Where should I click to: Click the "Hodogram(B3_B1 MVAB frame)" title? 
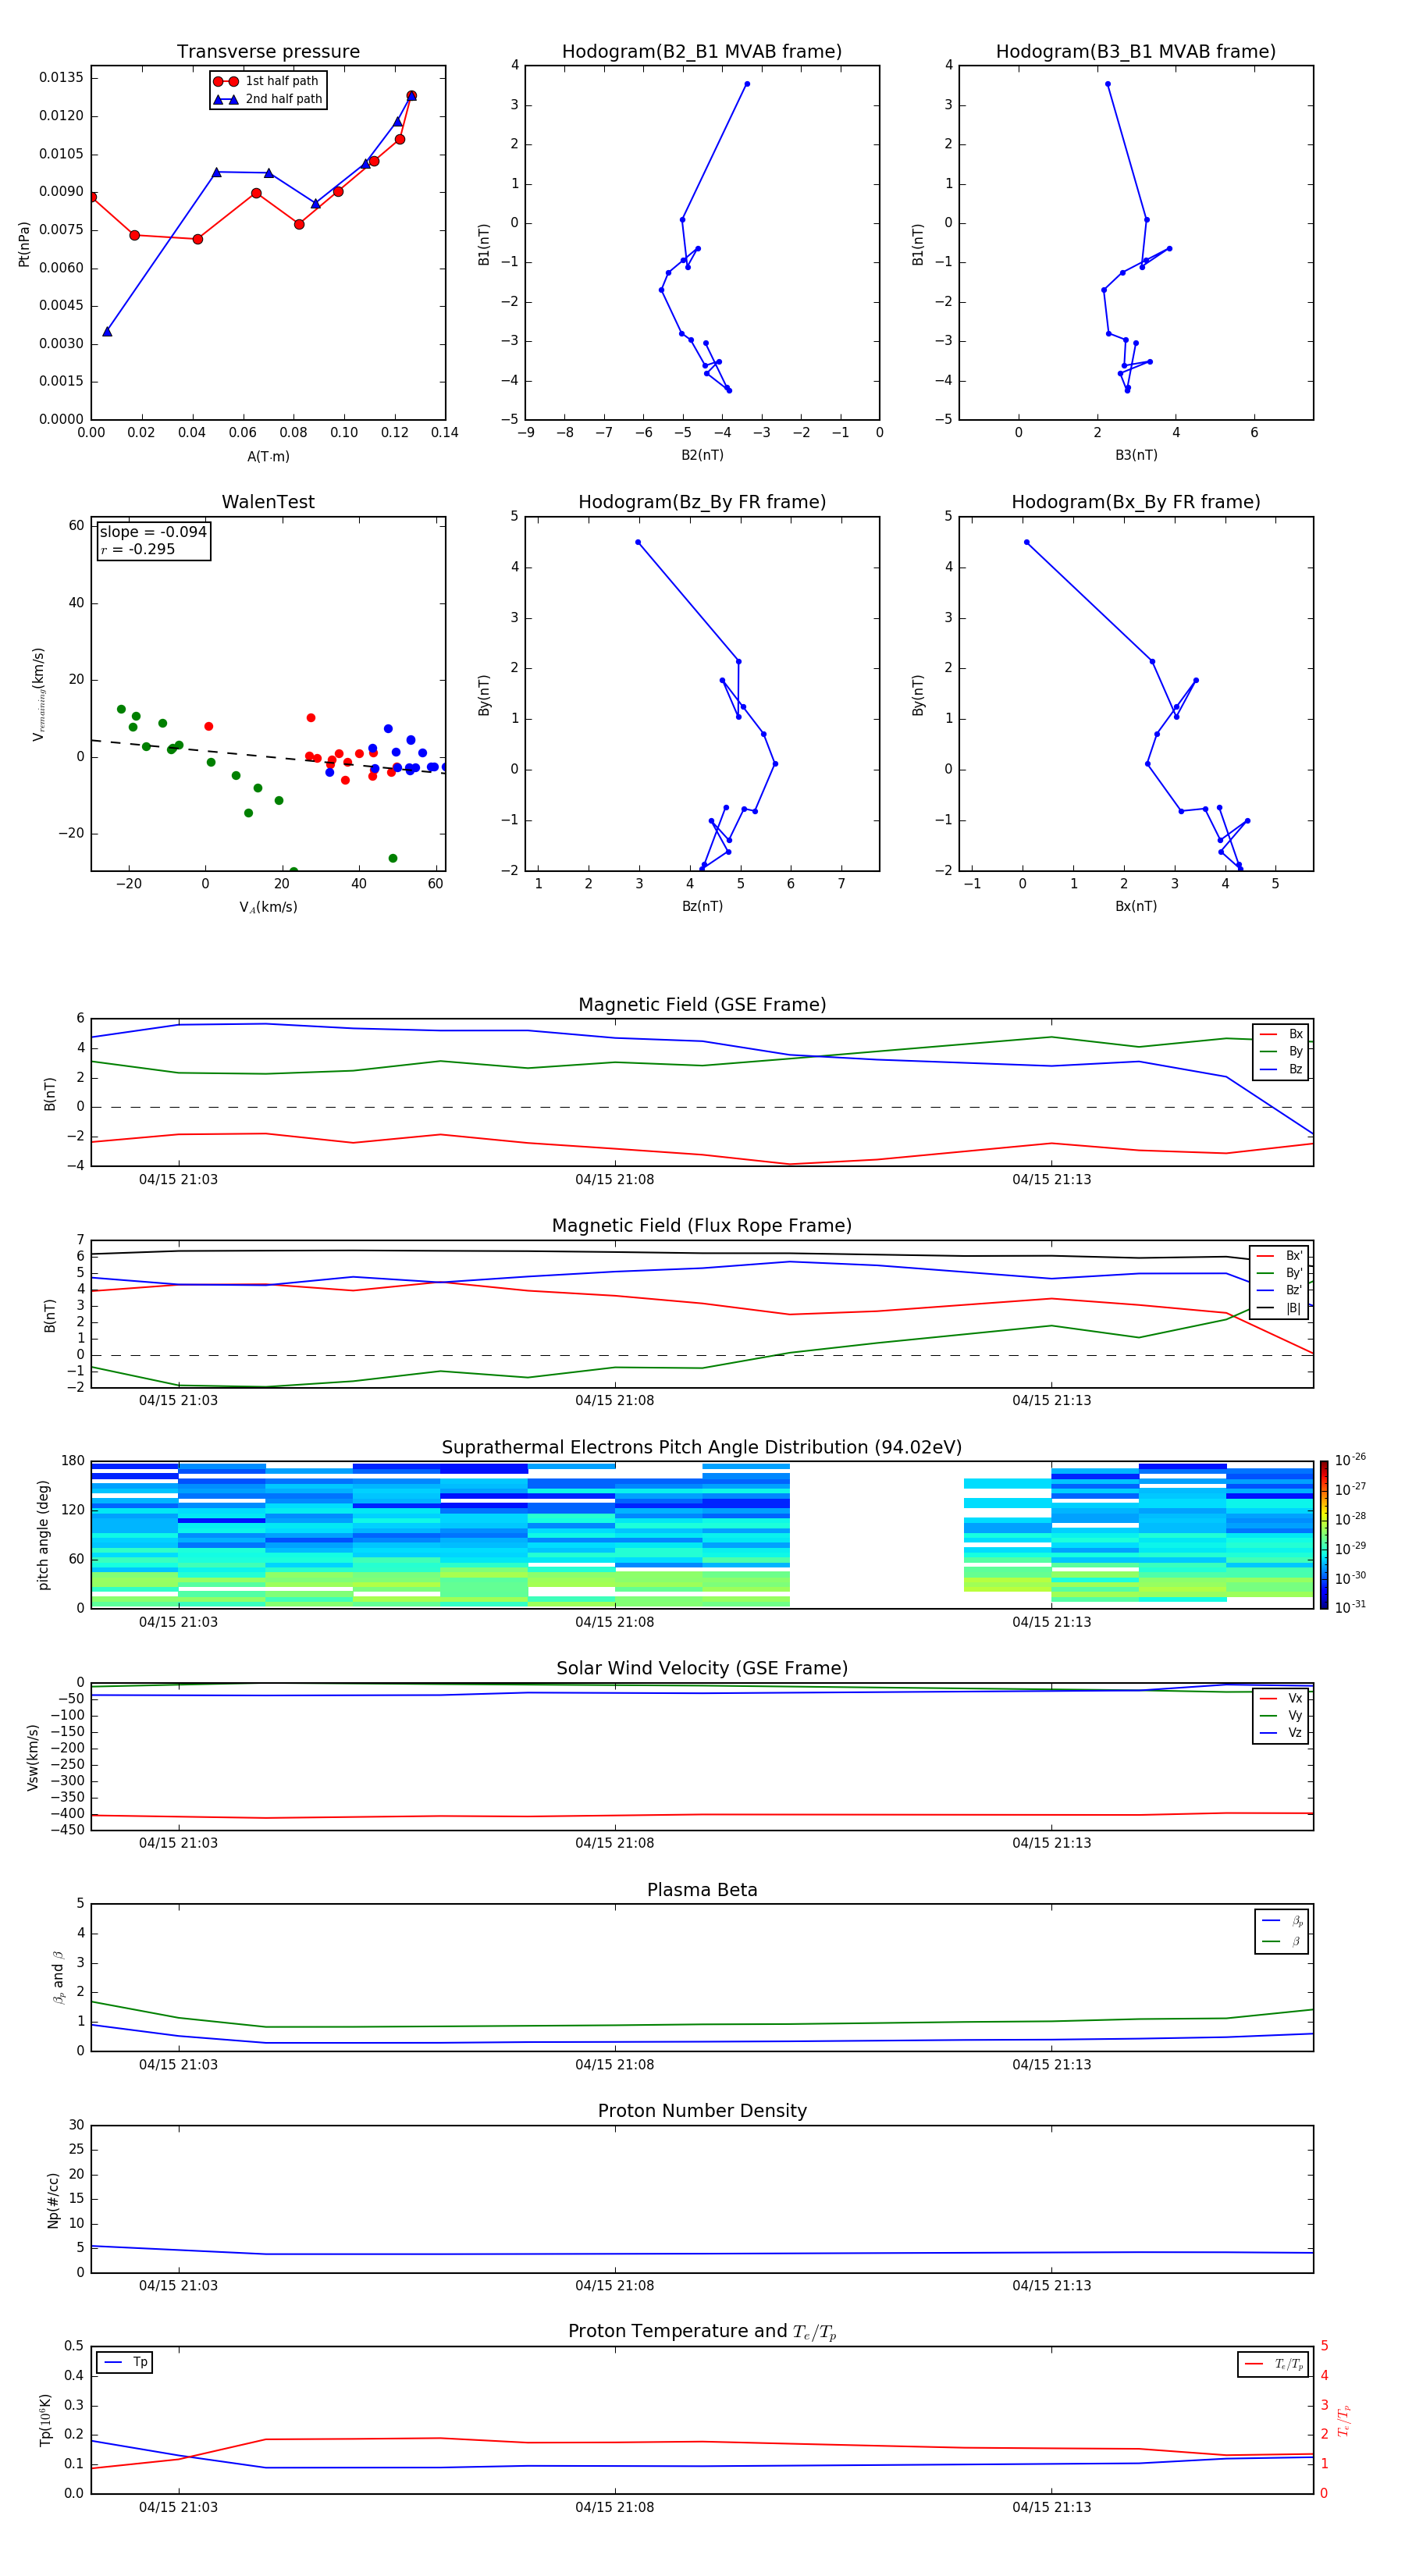click(x=1136, y=52)
